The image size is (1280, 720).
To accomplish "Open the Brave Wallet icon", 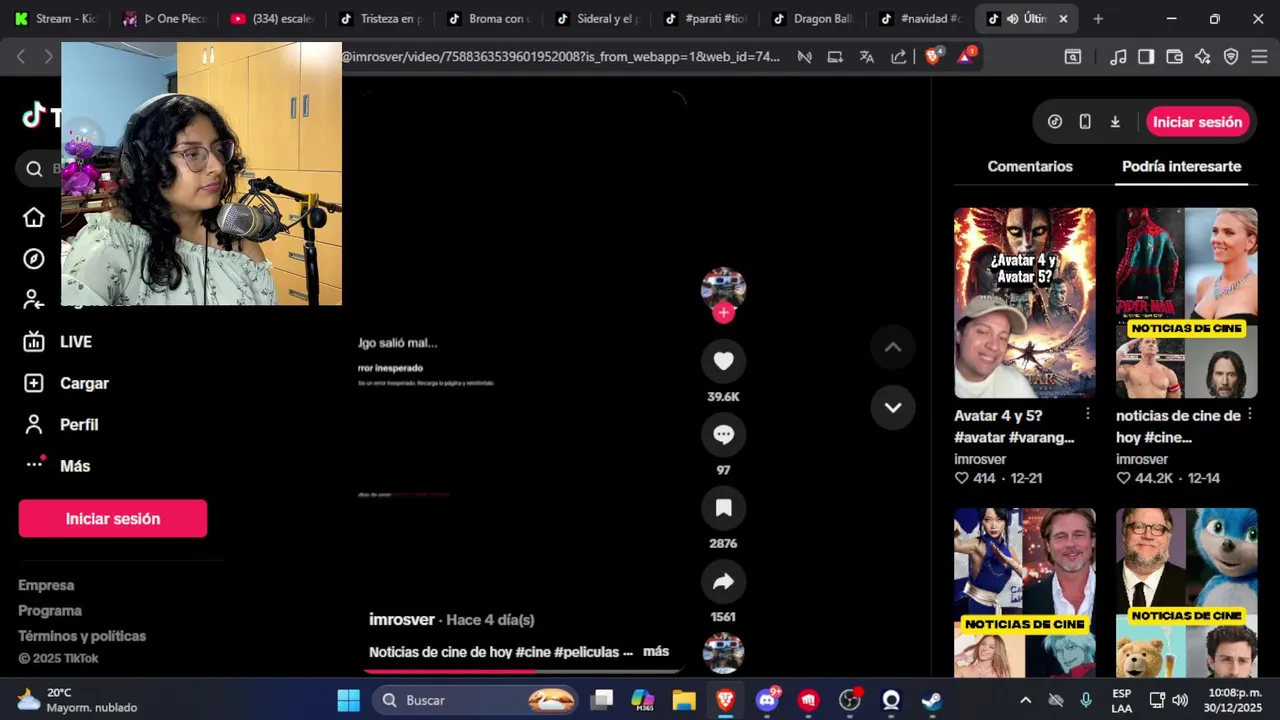I will (x=1175, y=57).
